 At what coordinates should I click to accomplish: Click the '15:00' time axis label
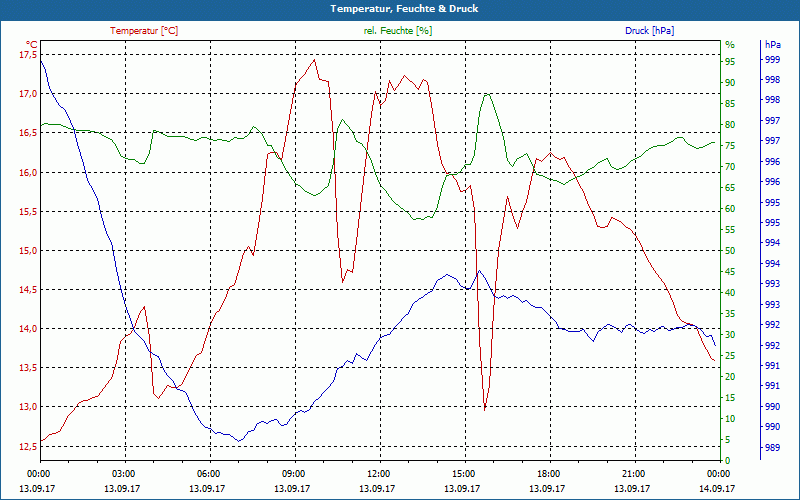pos(465,473)
